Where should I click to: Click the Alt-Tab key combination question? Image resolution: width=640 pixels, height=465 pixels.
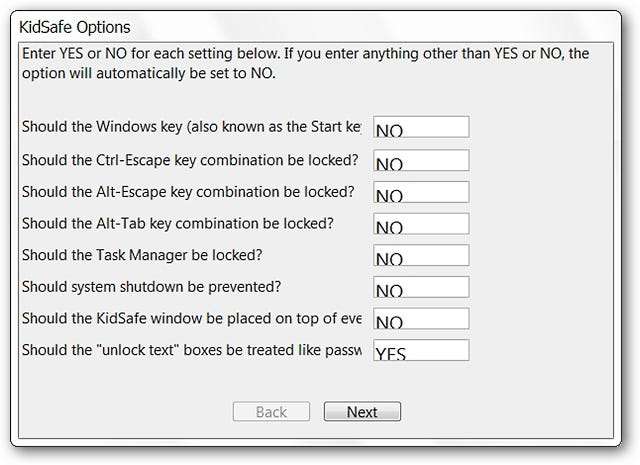[178, 222]
